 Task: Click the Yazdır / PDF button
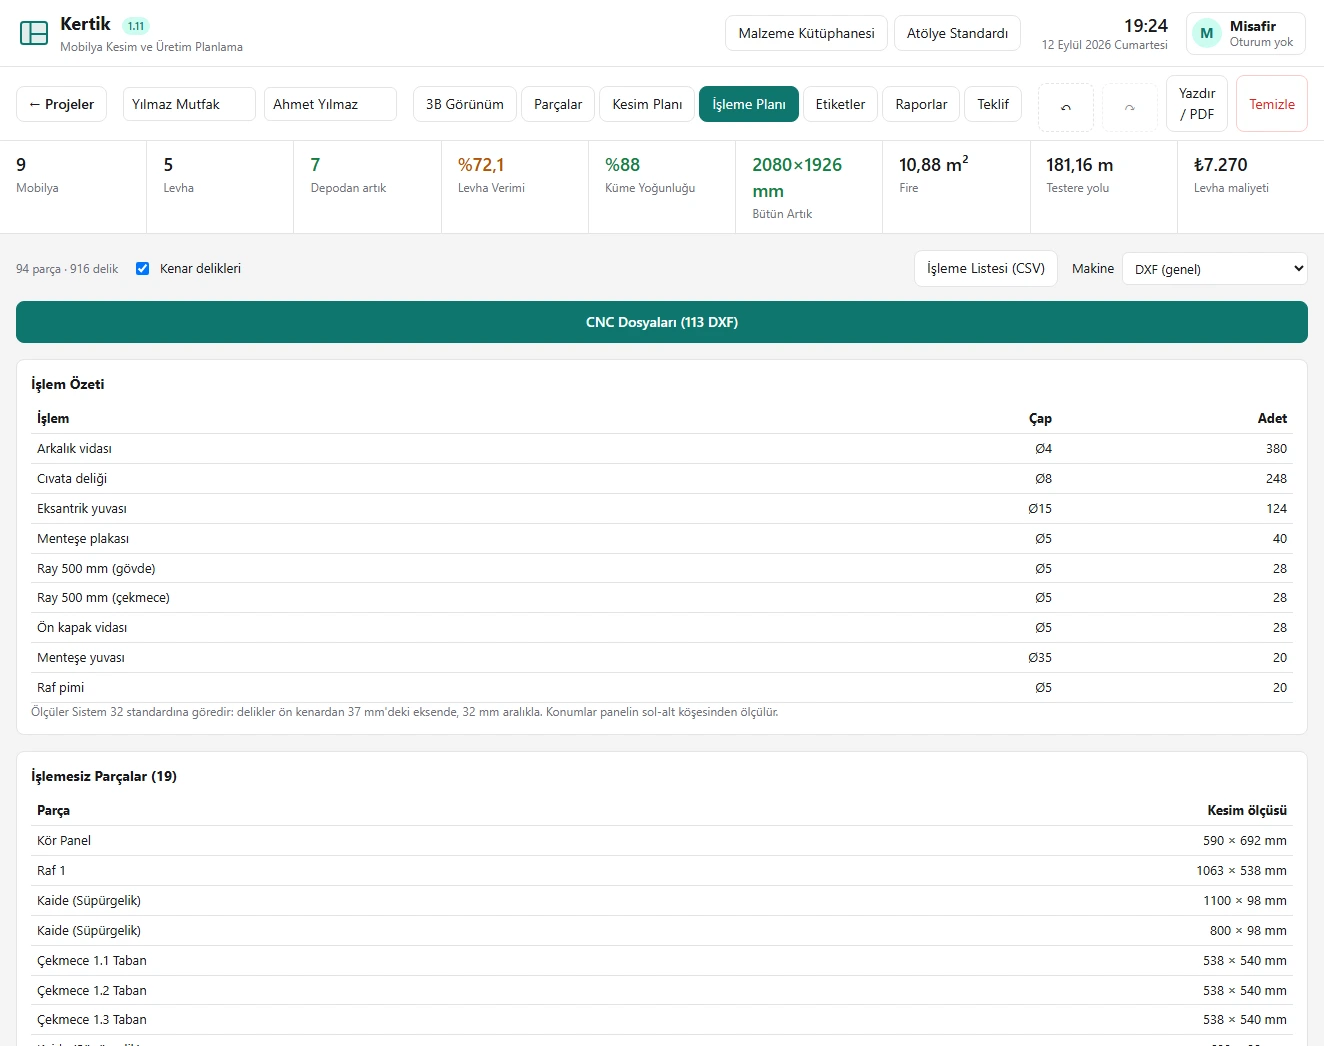coord(1197,104)
